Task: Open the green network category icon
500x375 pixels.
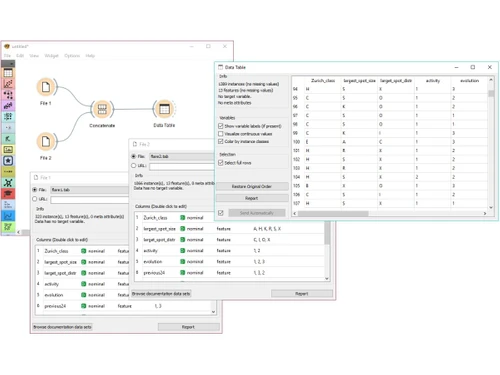Action: click(8, 183)
